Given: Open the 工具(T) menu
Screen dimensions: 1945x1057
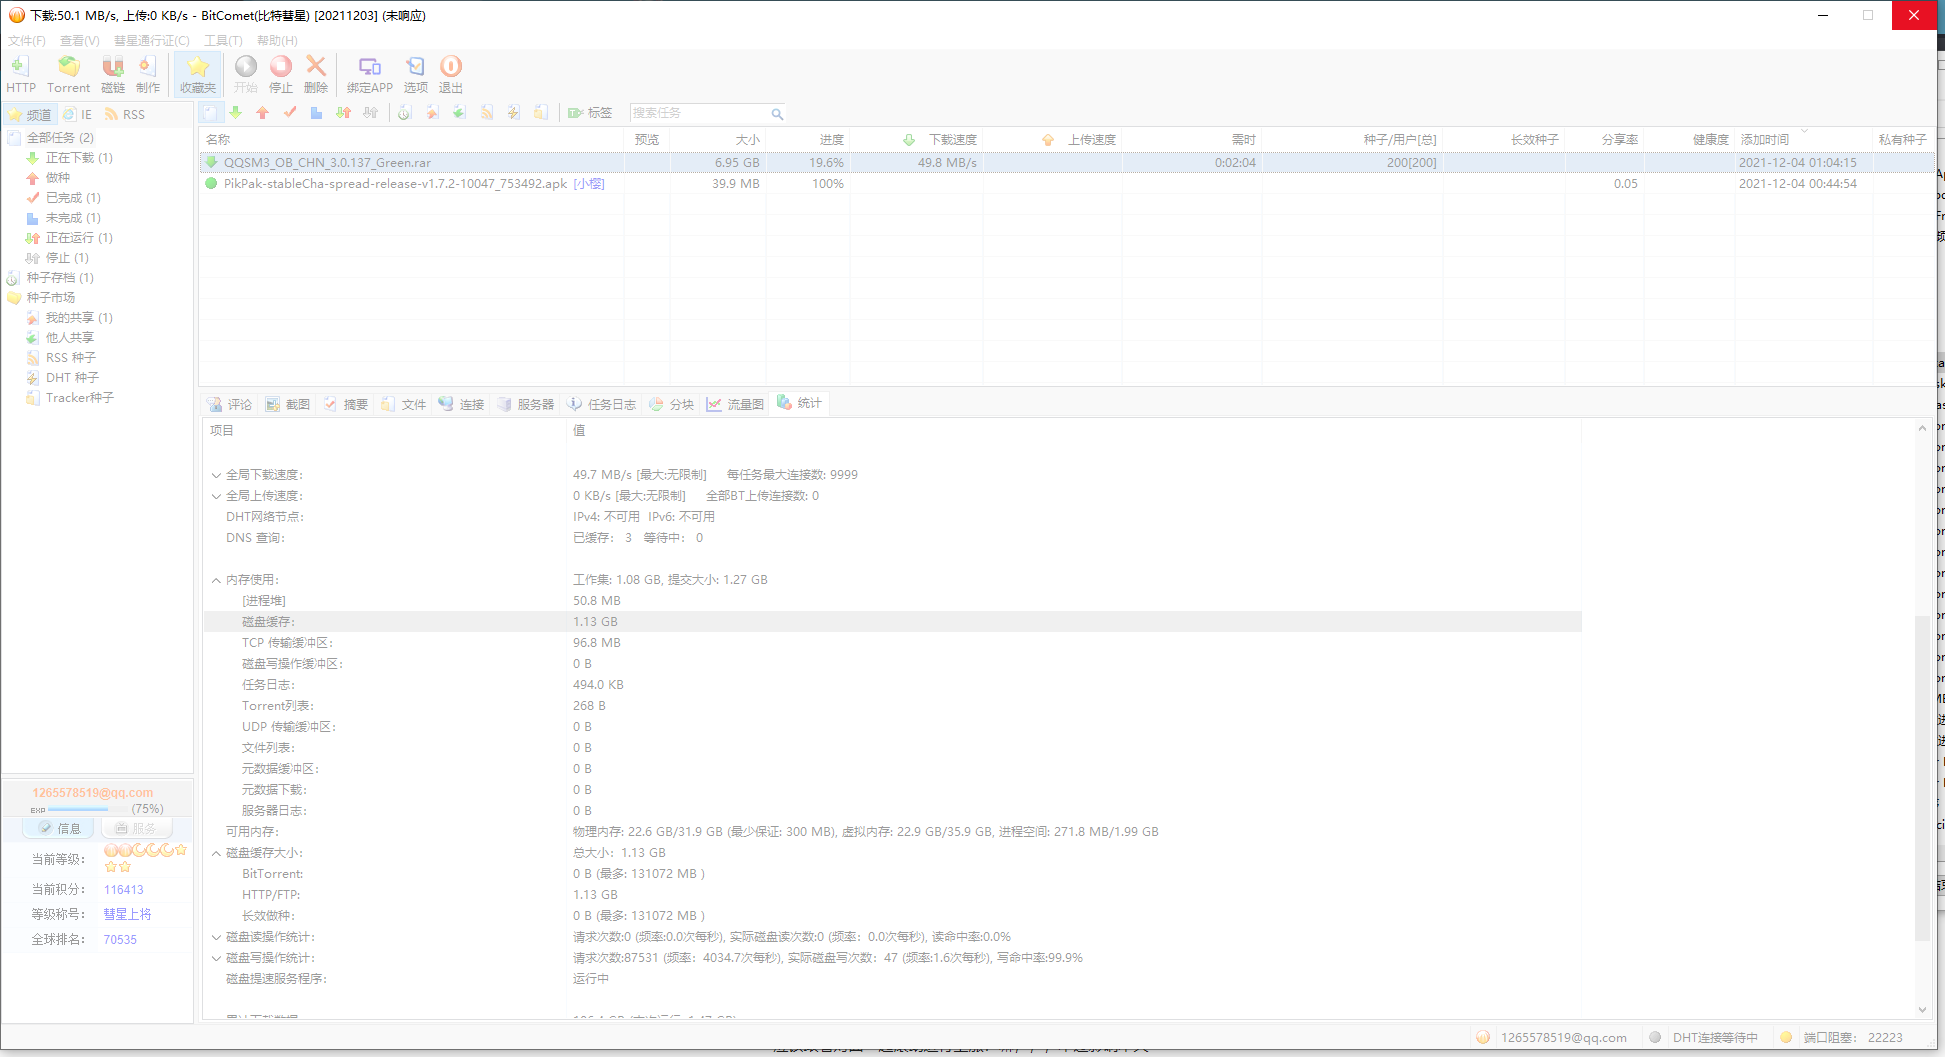Looking at the screenshot, I should click(x=223, y=41).
